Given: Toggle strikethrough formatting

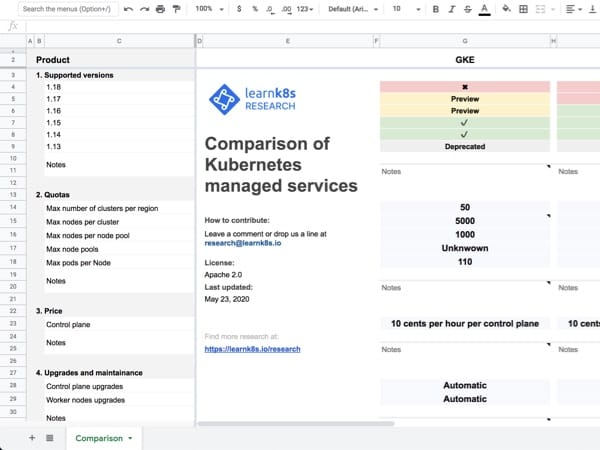Looking at the screenshot, I should (468, 9).
